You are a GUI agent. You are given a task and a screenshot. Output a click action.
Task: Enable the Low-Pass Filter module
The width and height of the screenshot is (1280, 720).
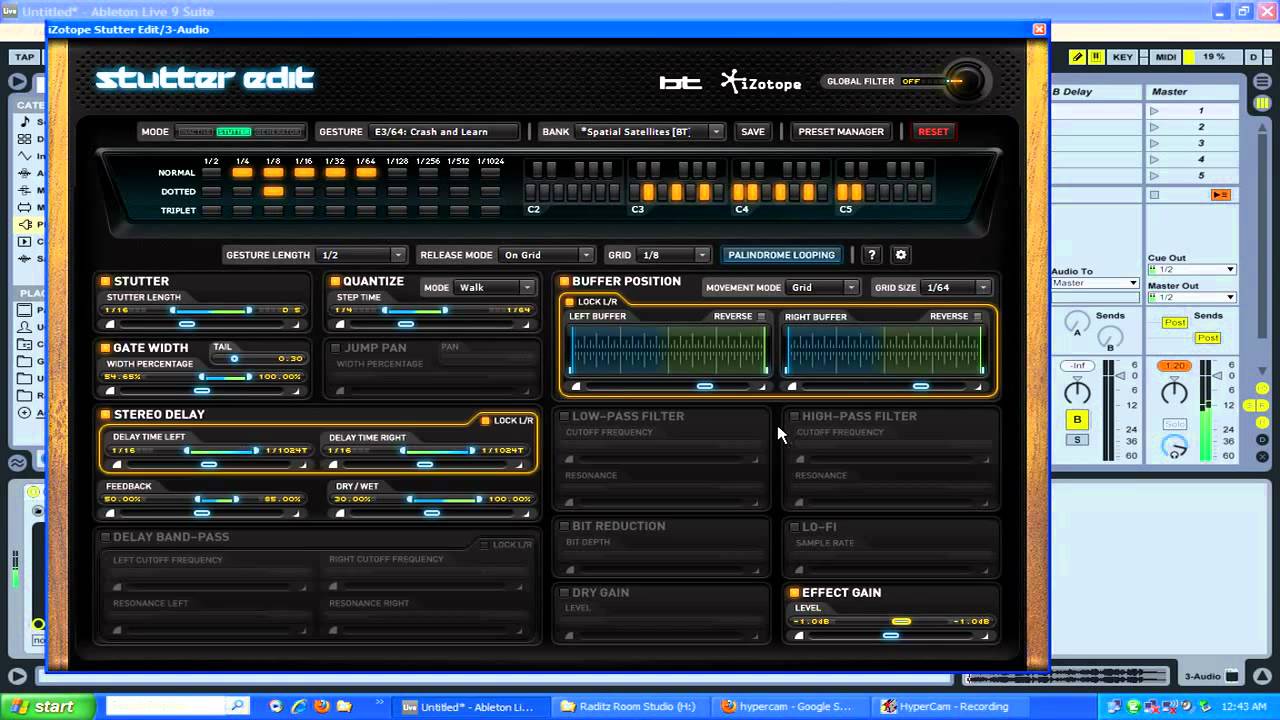tap(564, 416)
